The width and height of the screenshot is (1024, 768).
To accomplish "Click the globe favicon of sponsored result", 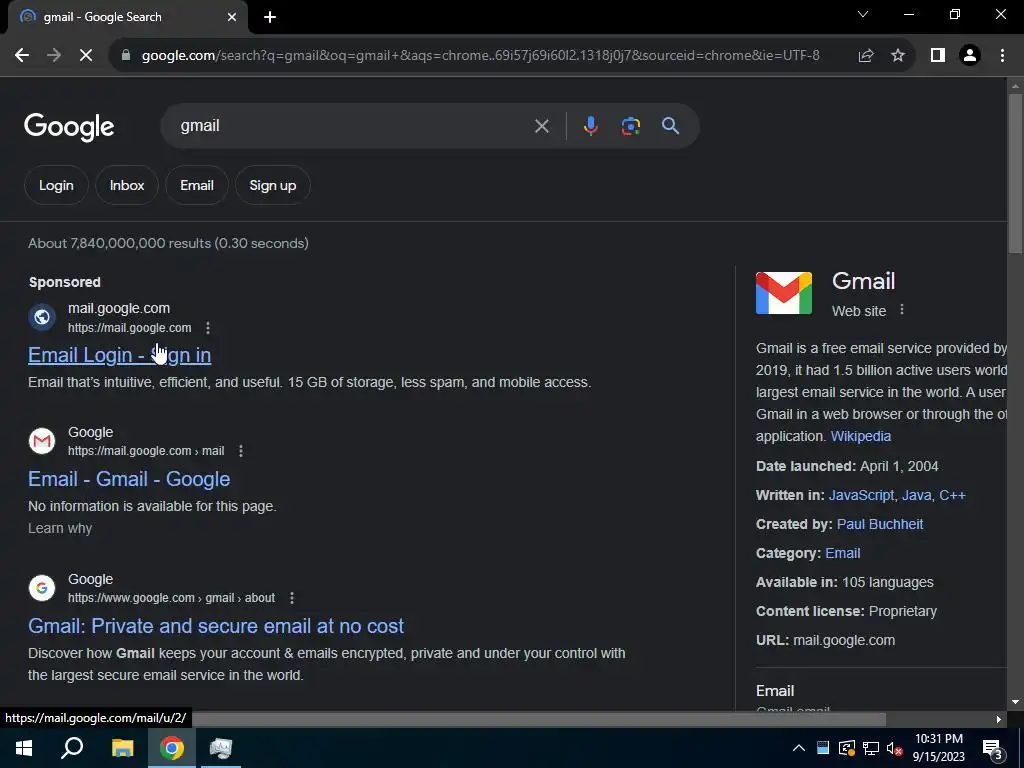I will [42, 317].
